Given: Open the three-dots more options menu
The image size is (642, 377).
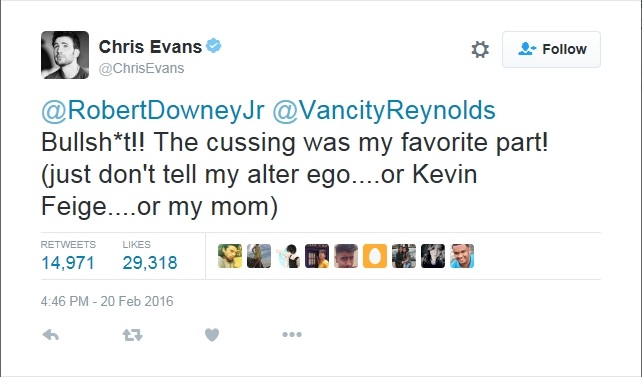Looking at the screenshot, I should click(x=292, y=334).
